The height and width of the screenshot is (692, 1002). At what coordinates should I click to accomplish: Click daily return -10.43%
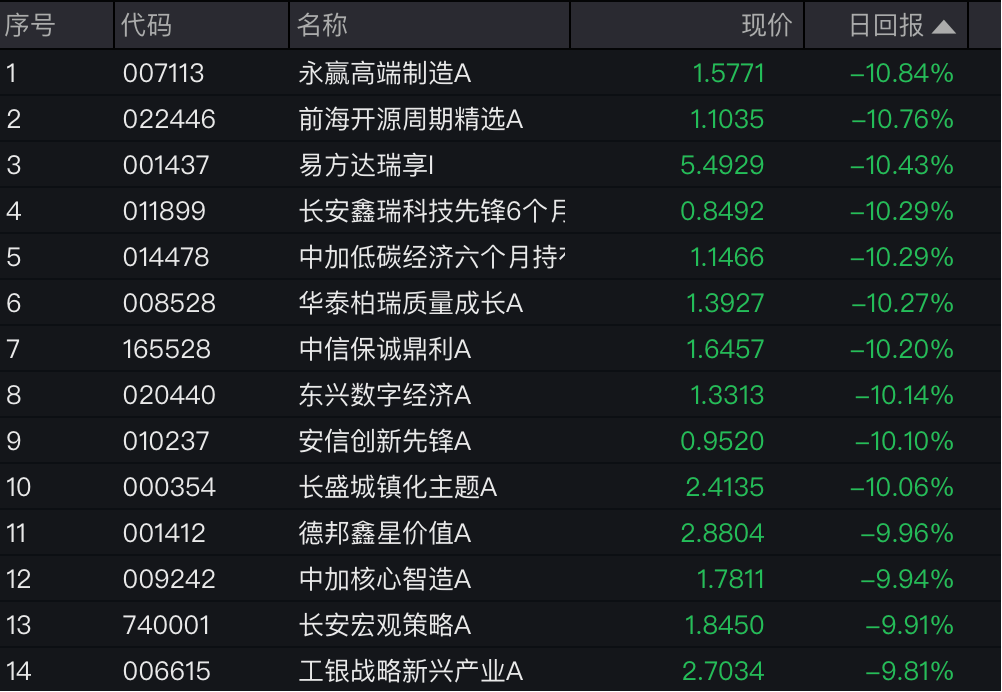(x=902, y=165)
